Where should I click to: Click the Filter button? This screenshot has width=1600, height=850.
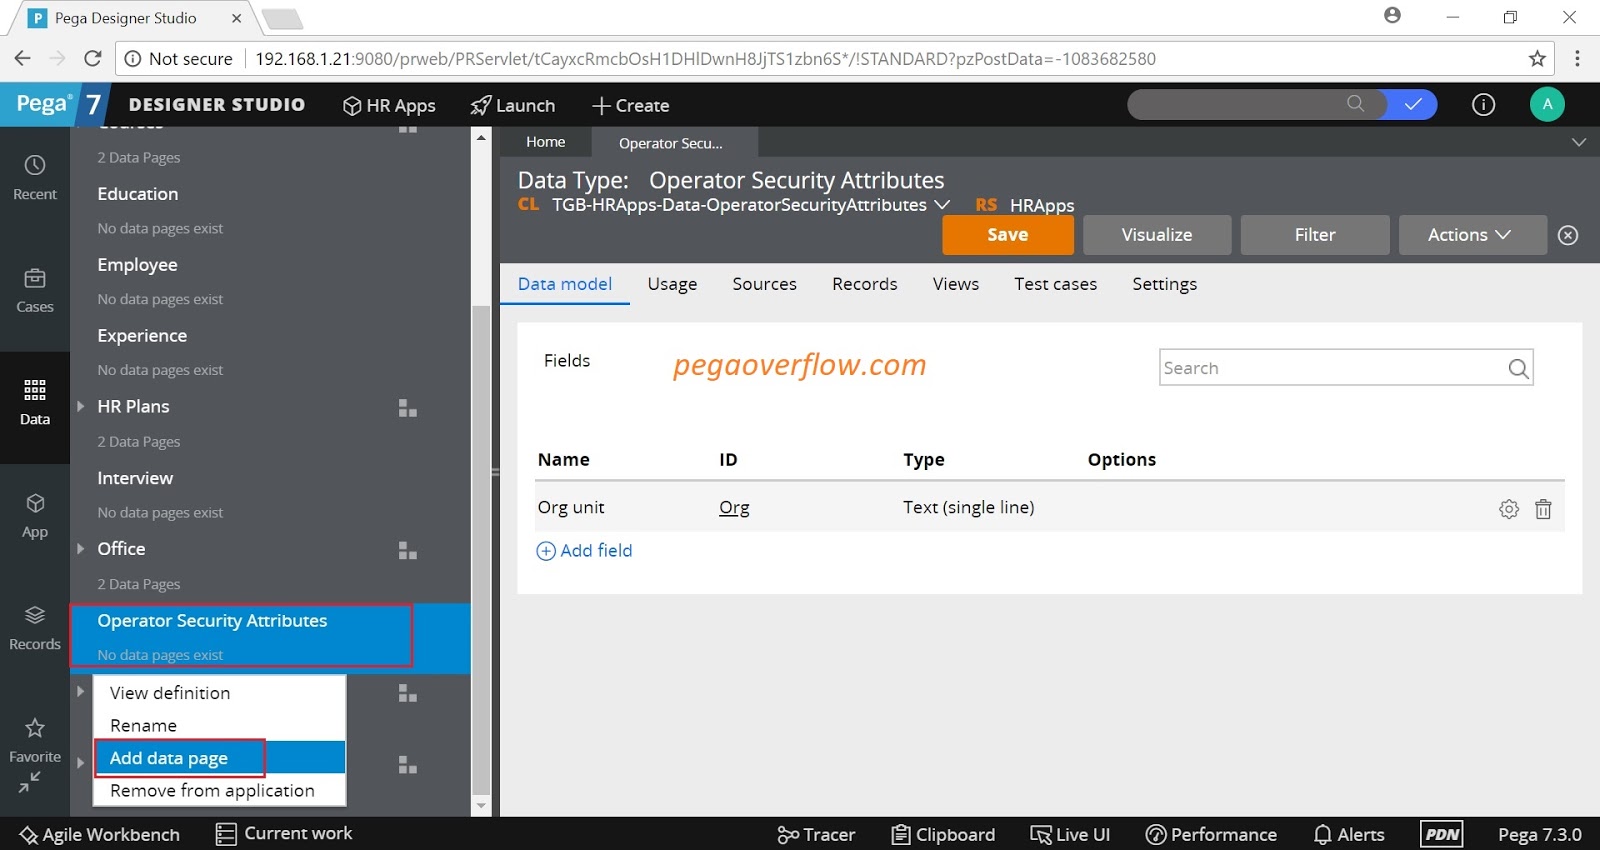[x=1315, y=235]
